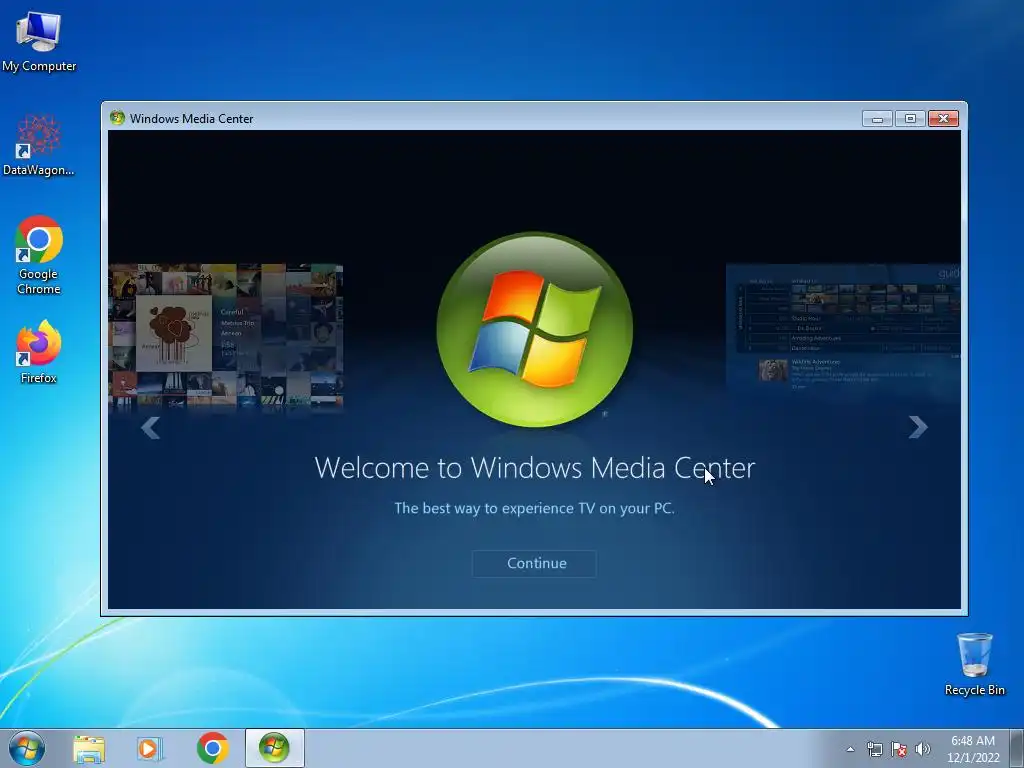Show hidden system tray icons arrow

click(850, 749)
